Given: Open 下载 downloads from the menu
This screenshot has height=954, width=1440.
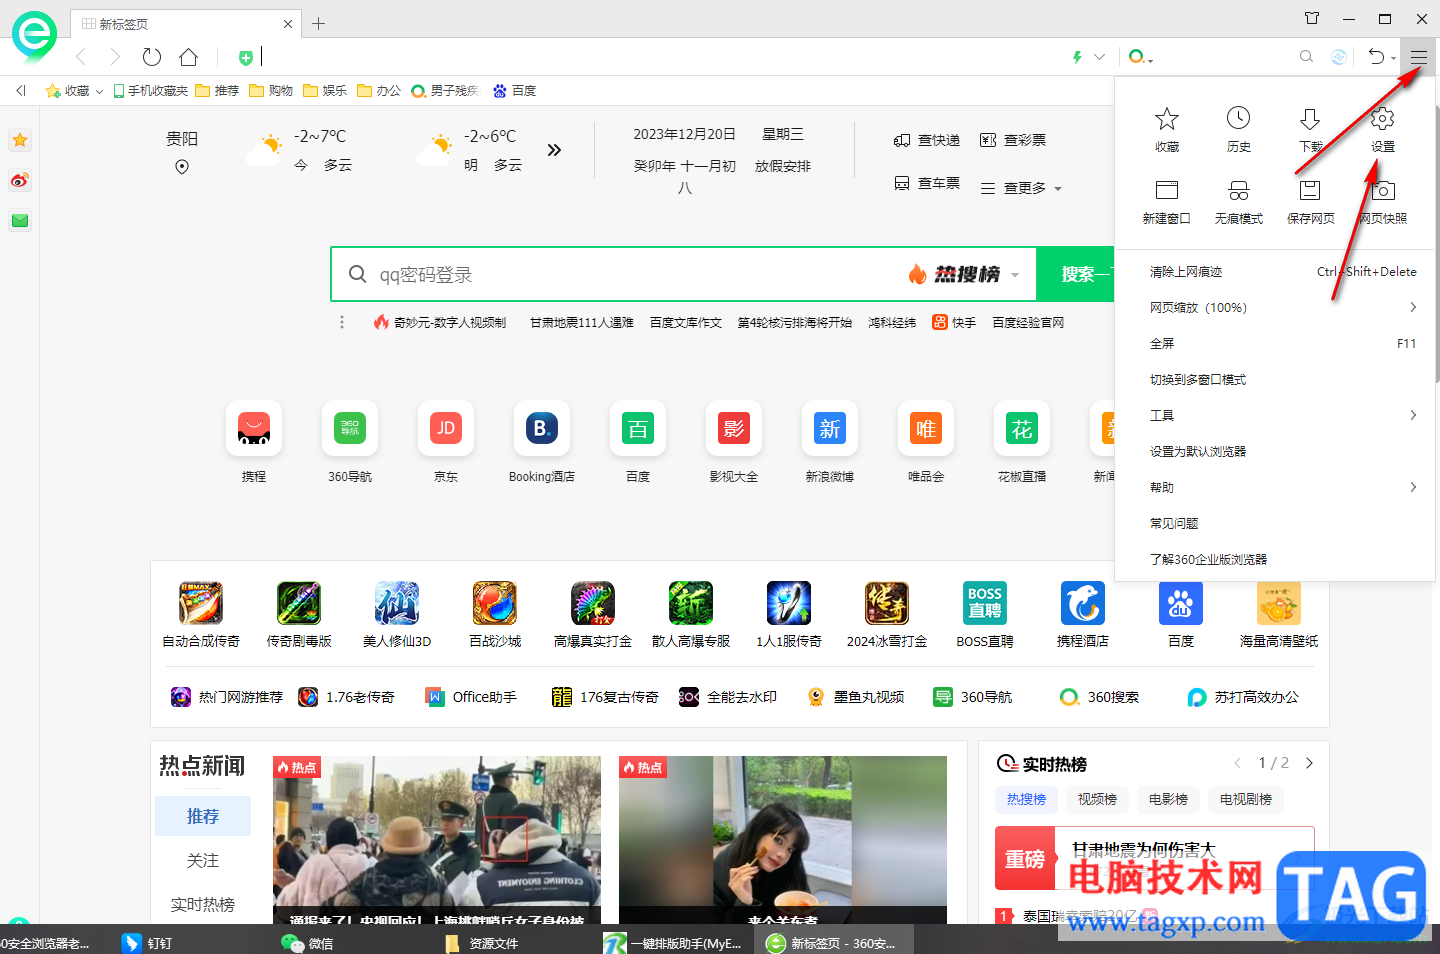Looking at the screenshot, I should point(1310,130).
